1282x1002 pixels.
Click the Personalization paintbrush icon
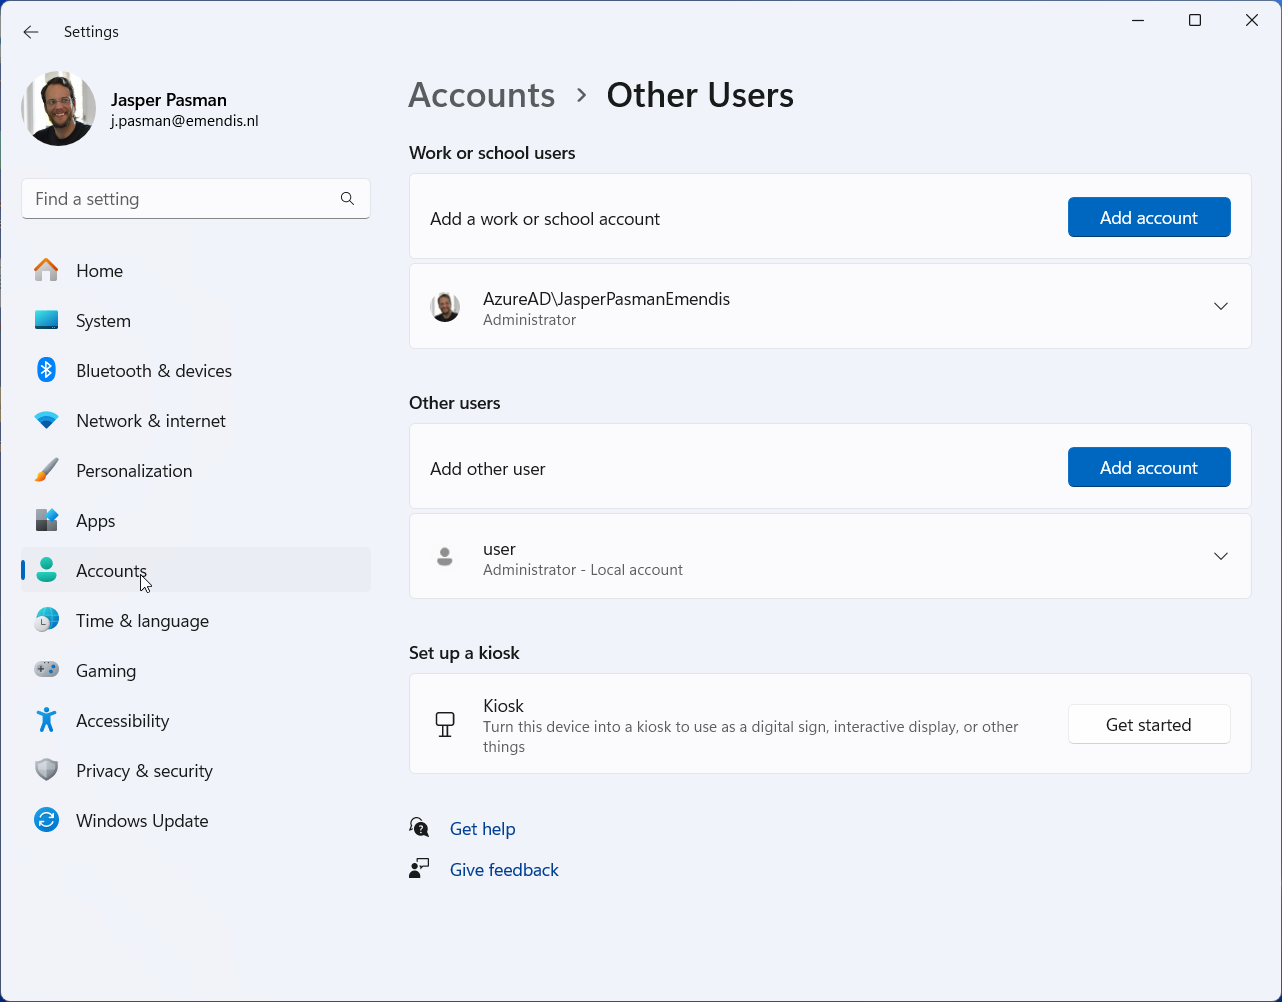tap(46, 471)
